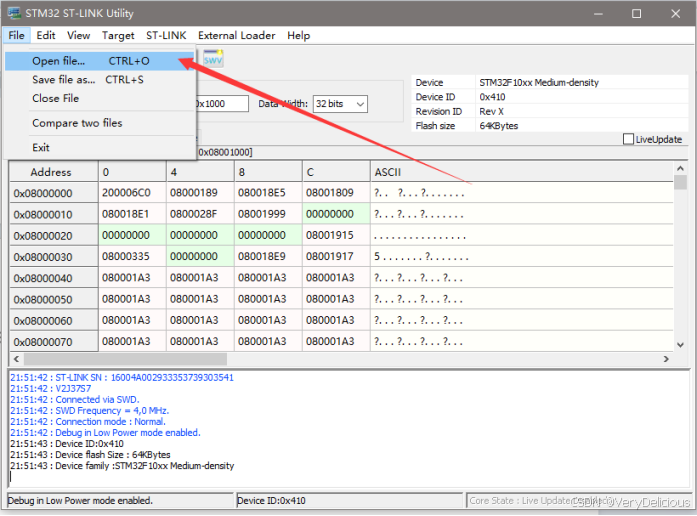
Task: Click memory cell 080018E1
Action: tap(132, 214)
